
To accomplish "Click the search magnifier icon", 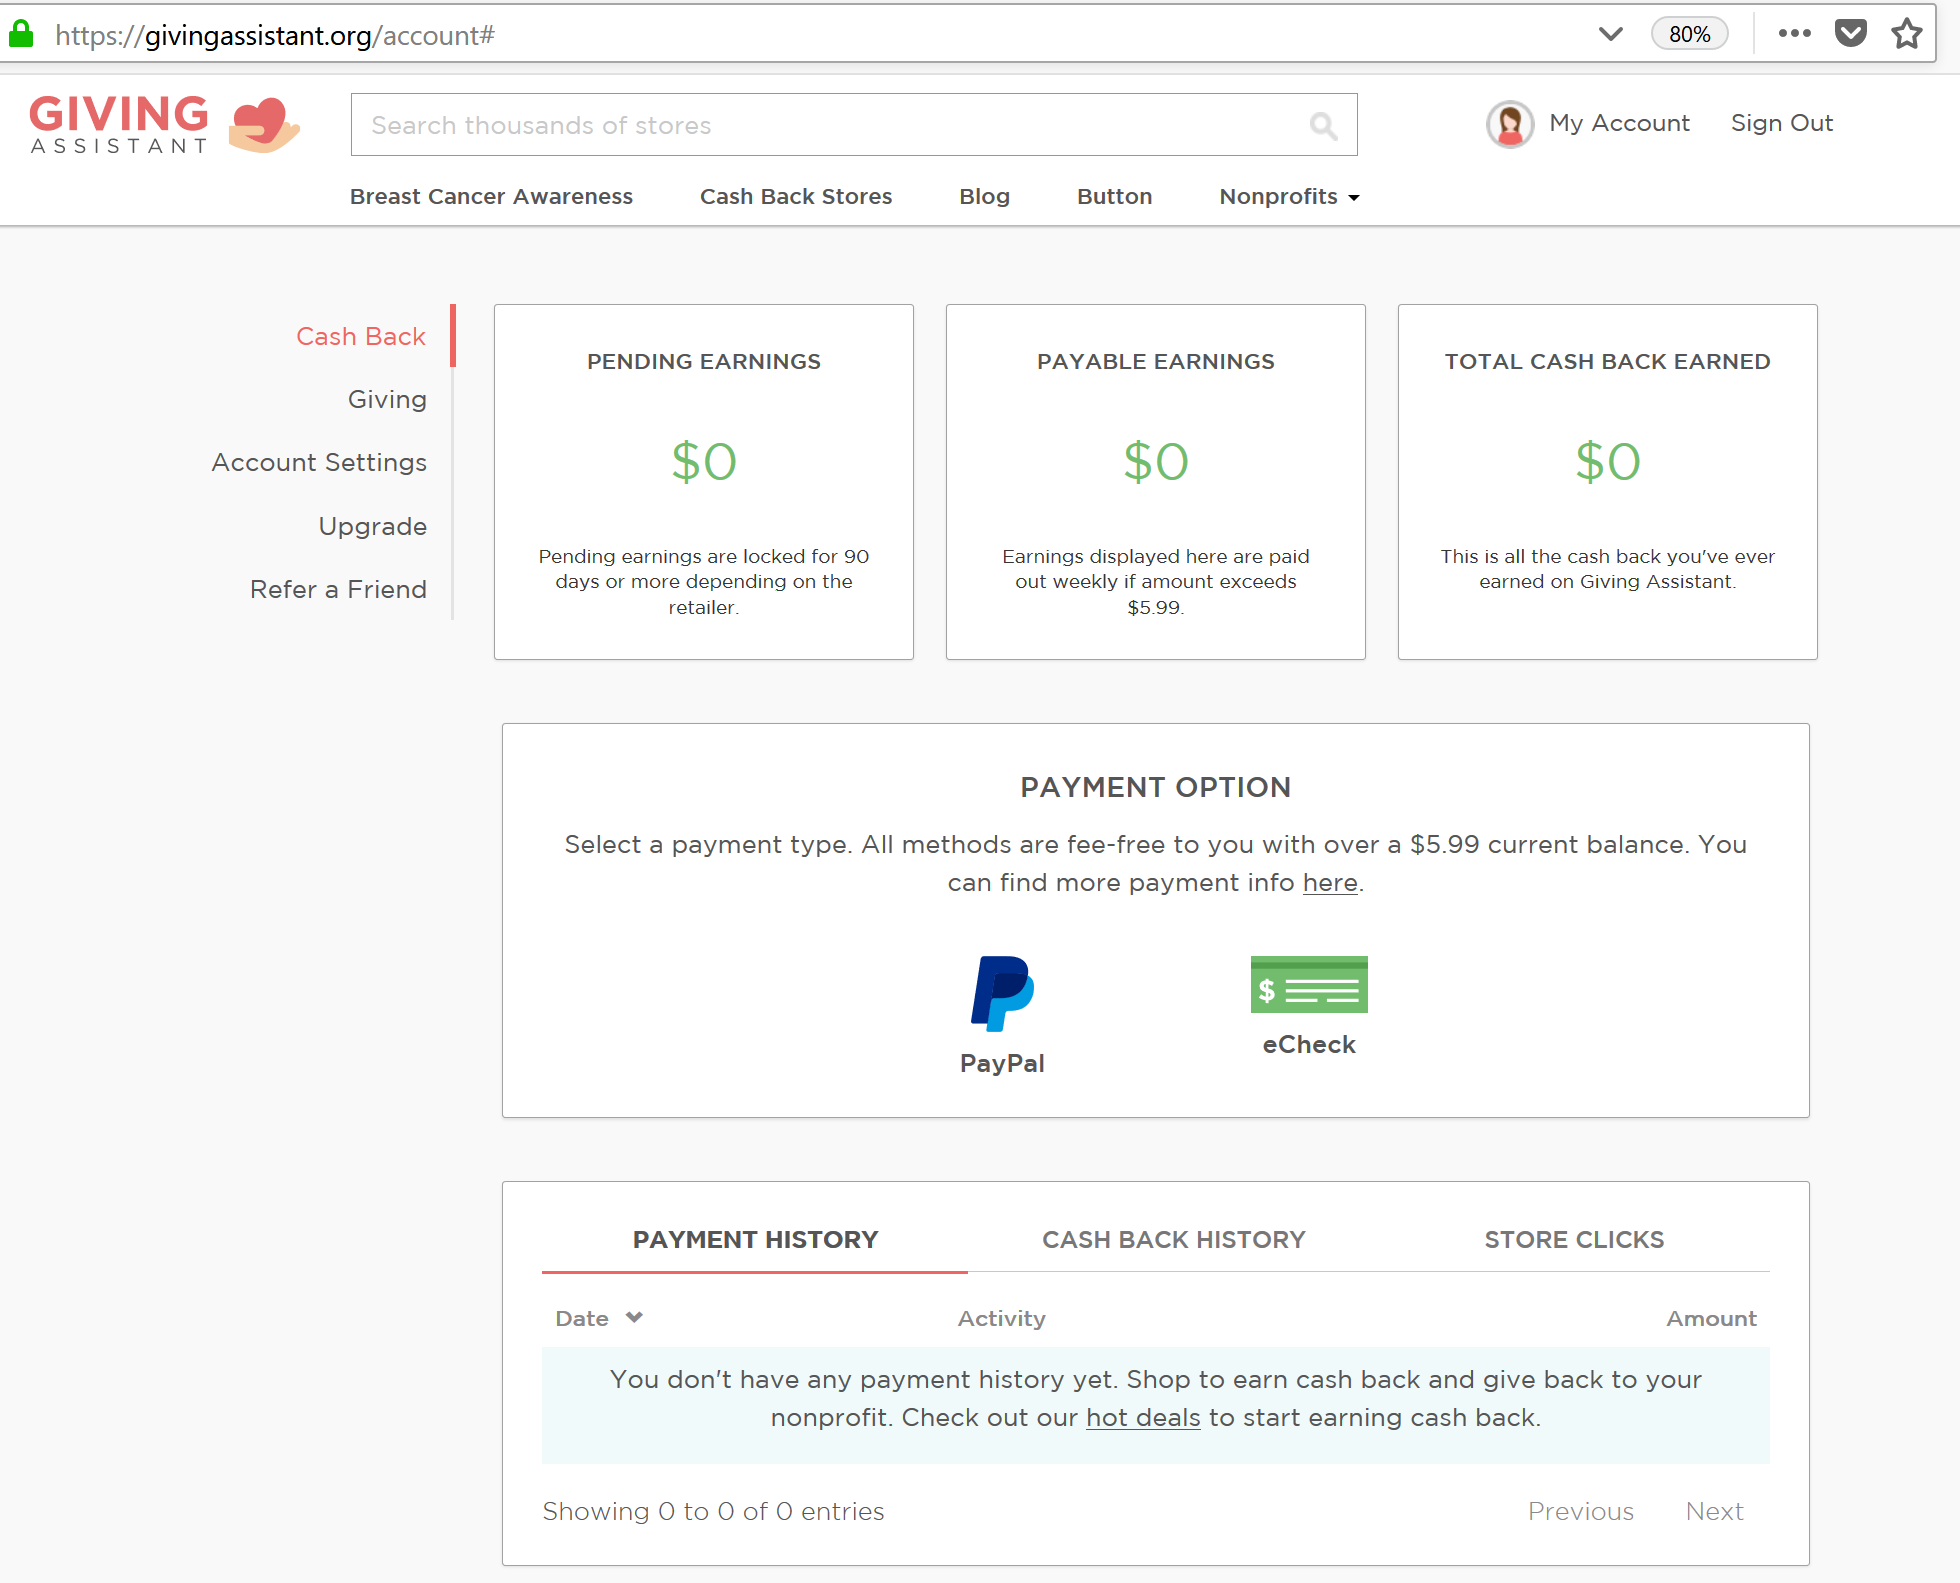I will point(1323,125).
